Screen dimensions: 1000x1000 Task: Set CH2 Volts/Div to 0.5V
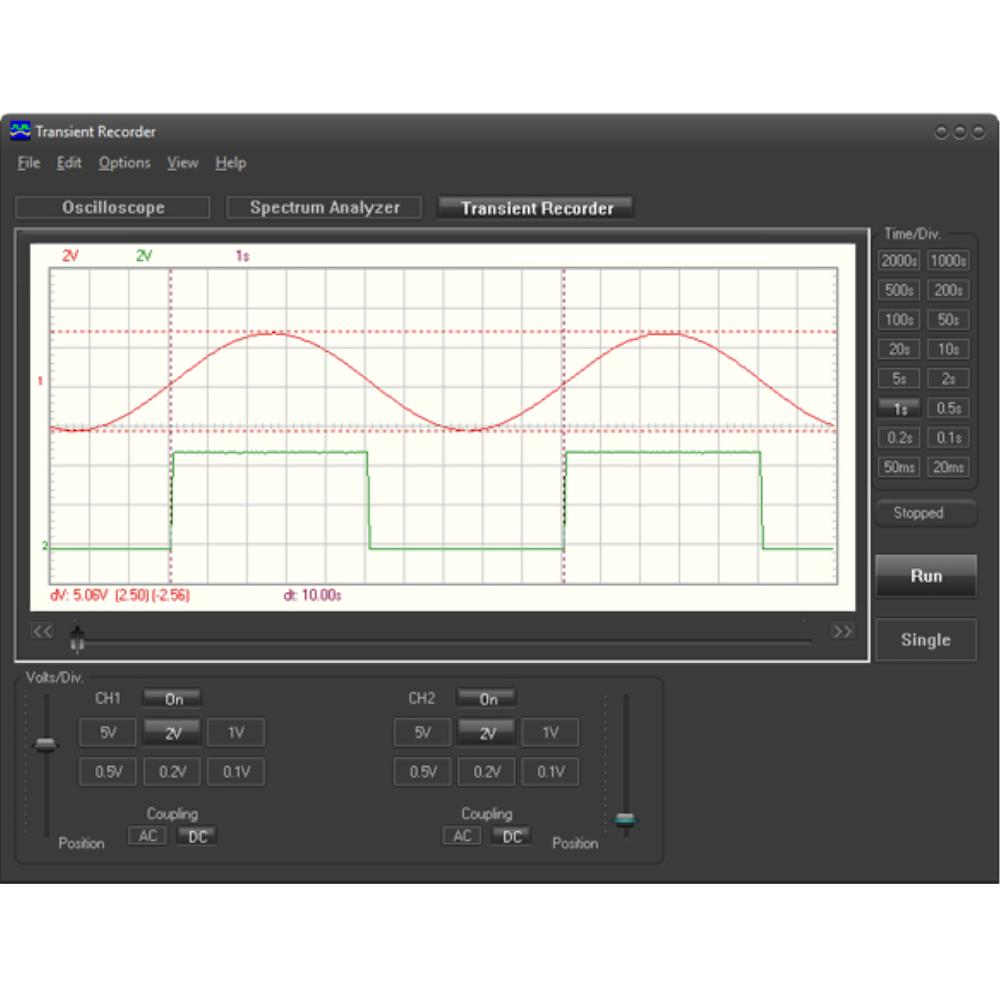(422, 772)
